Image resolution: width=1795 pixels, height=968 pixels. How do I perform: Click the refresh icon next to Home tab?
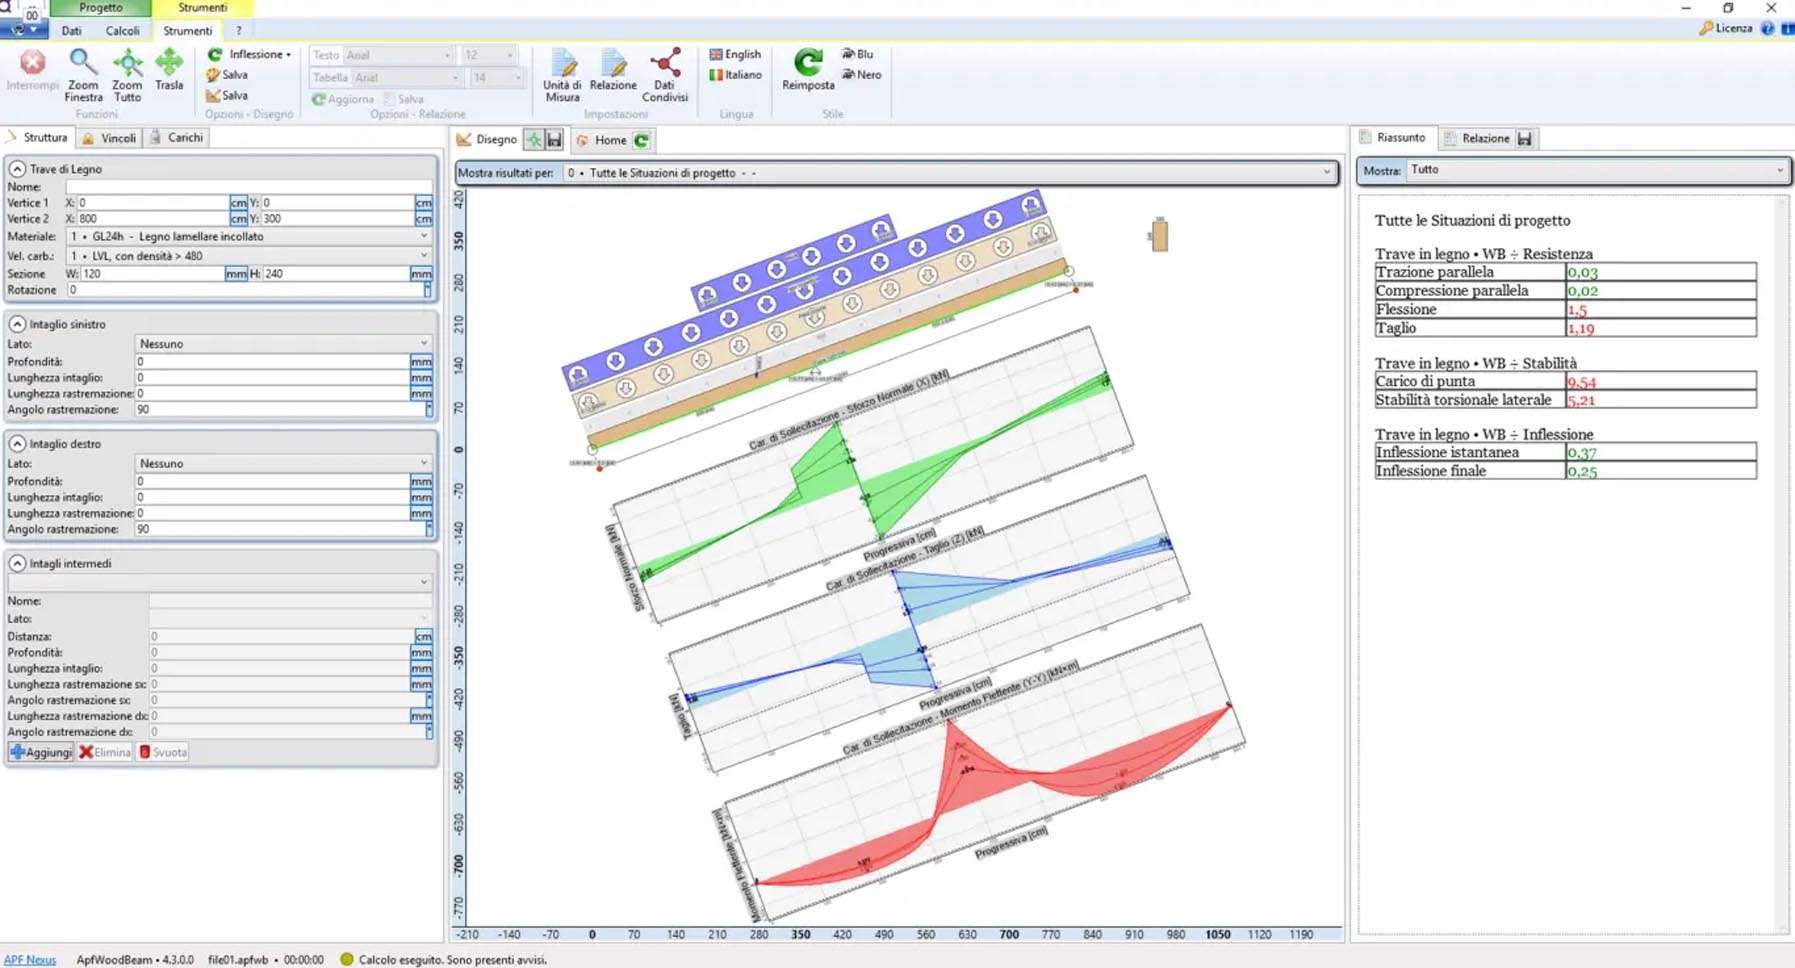click(x=642, y=140)
